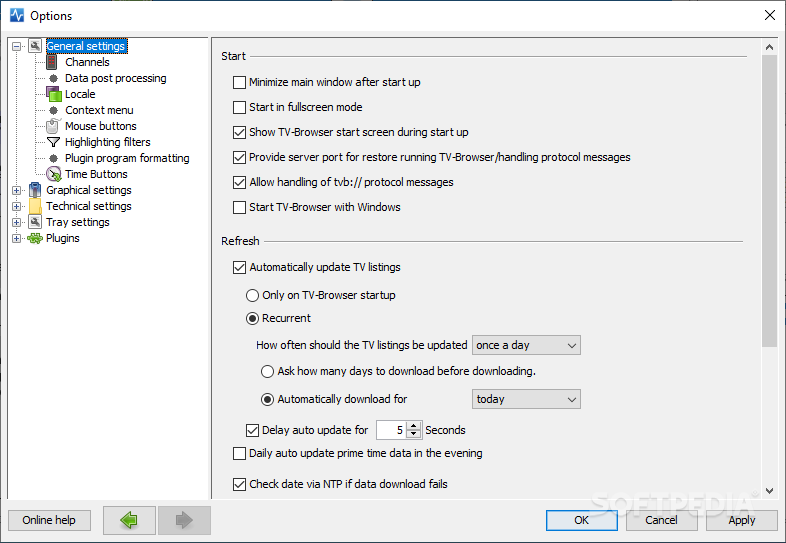Click the folder icon beside Technical settings
786x543 pixels.
(35, 206)
